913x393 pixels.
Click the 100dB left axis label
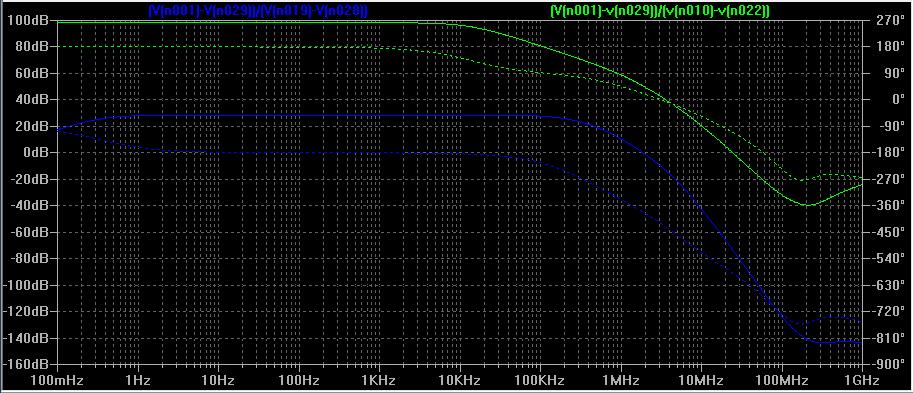point(27,20)
